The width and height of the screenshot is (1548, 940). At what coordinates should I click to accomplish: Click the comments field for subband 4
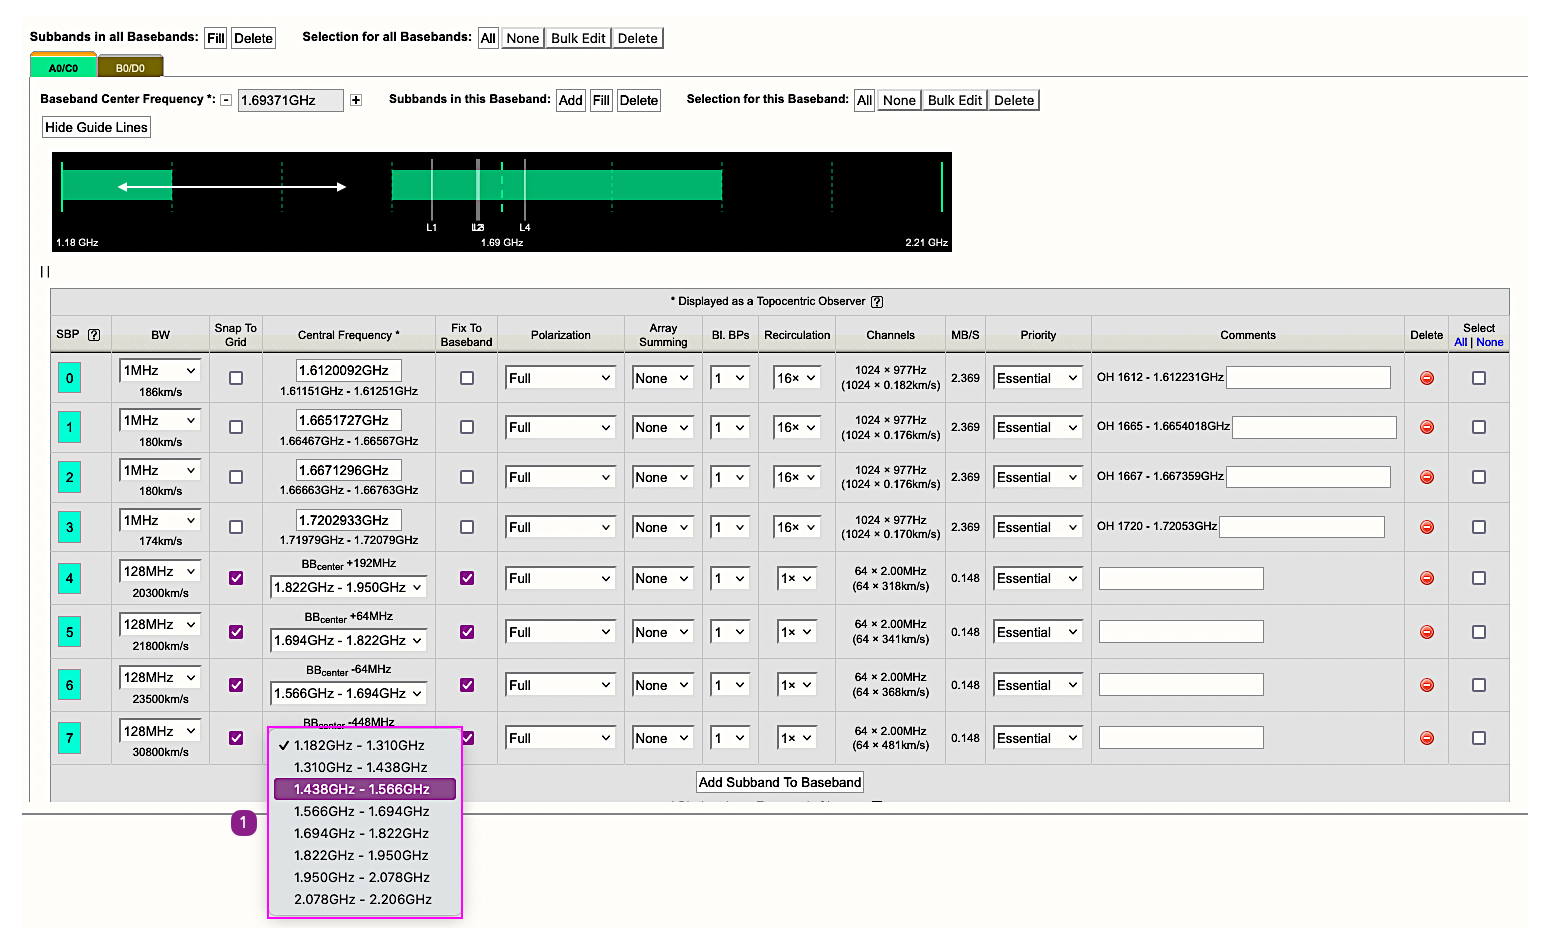1181,578
